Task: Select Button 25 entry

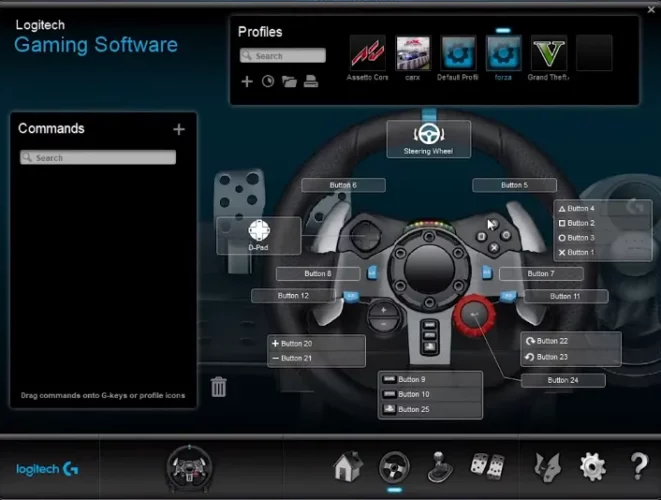Action: [430, 409]
